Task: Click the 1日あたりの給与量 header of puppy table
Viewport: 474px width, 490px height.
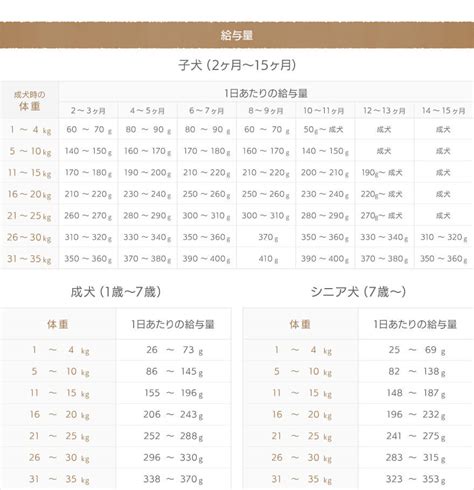Action: pyautogui.click(x=266, y=93)
